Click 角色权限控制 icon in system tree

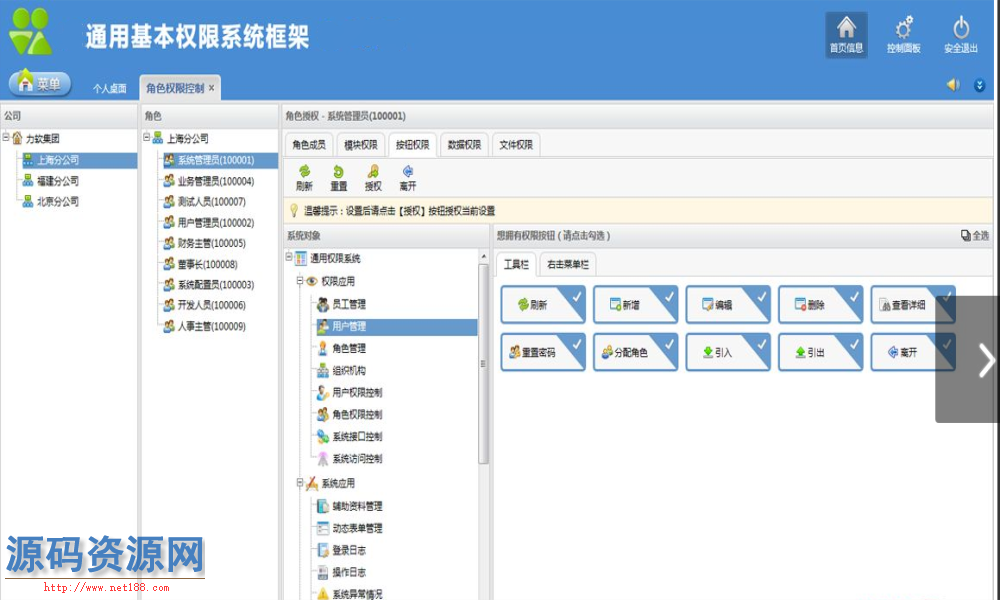pos(323,414)
